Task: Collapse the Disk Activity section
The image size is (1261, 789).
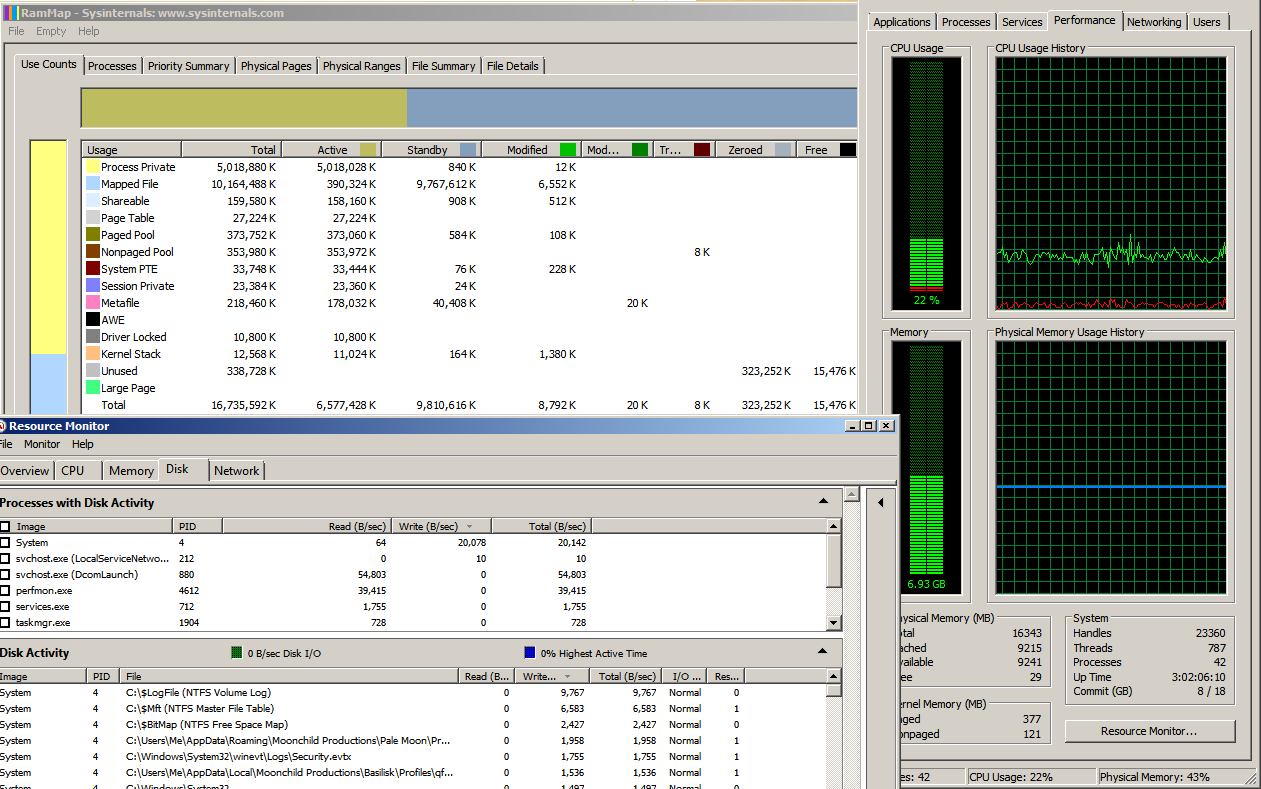Action: point(822,651)
